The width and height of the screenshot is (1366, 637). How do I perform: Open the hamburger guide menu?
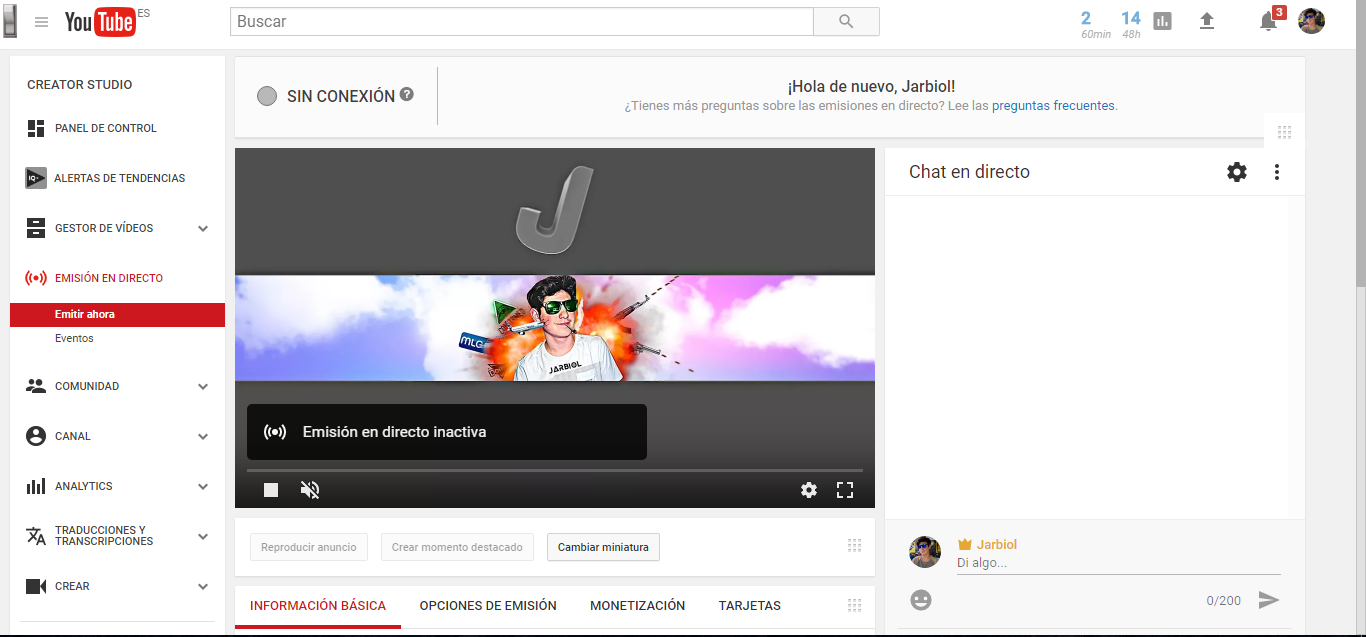coord(41,22)
